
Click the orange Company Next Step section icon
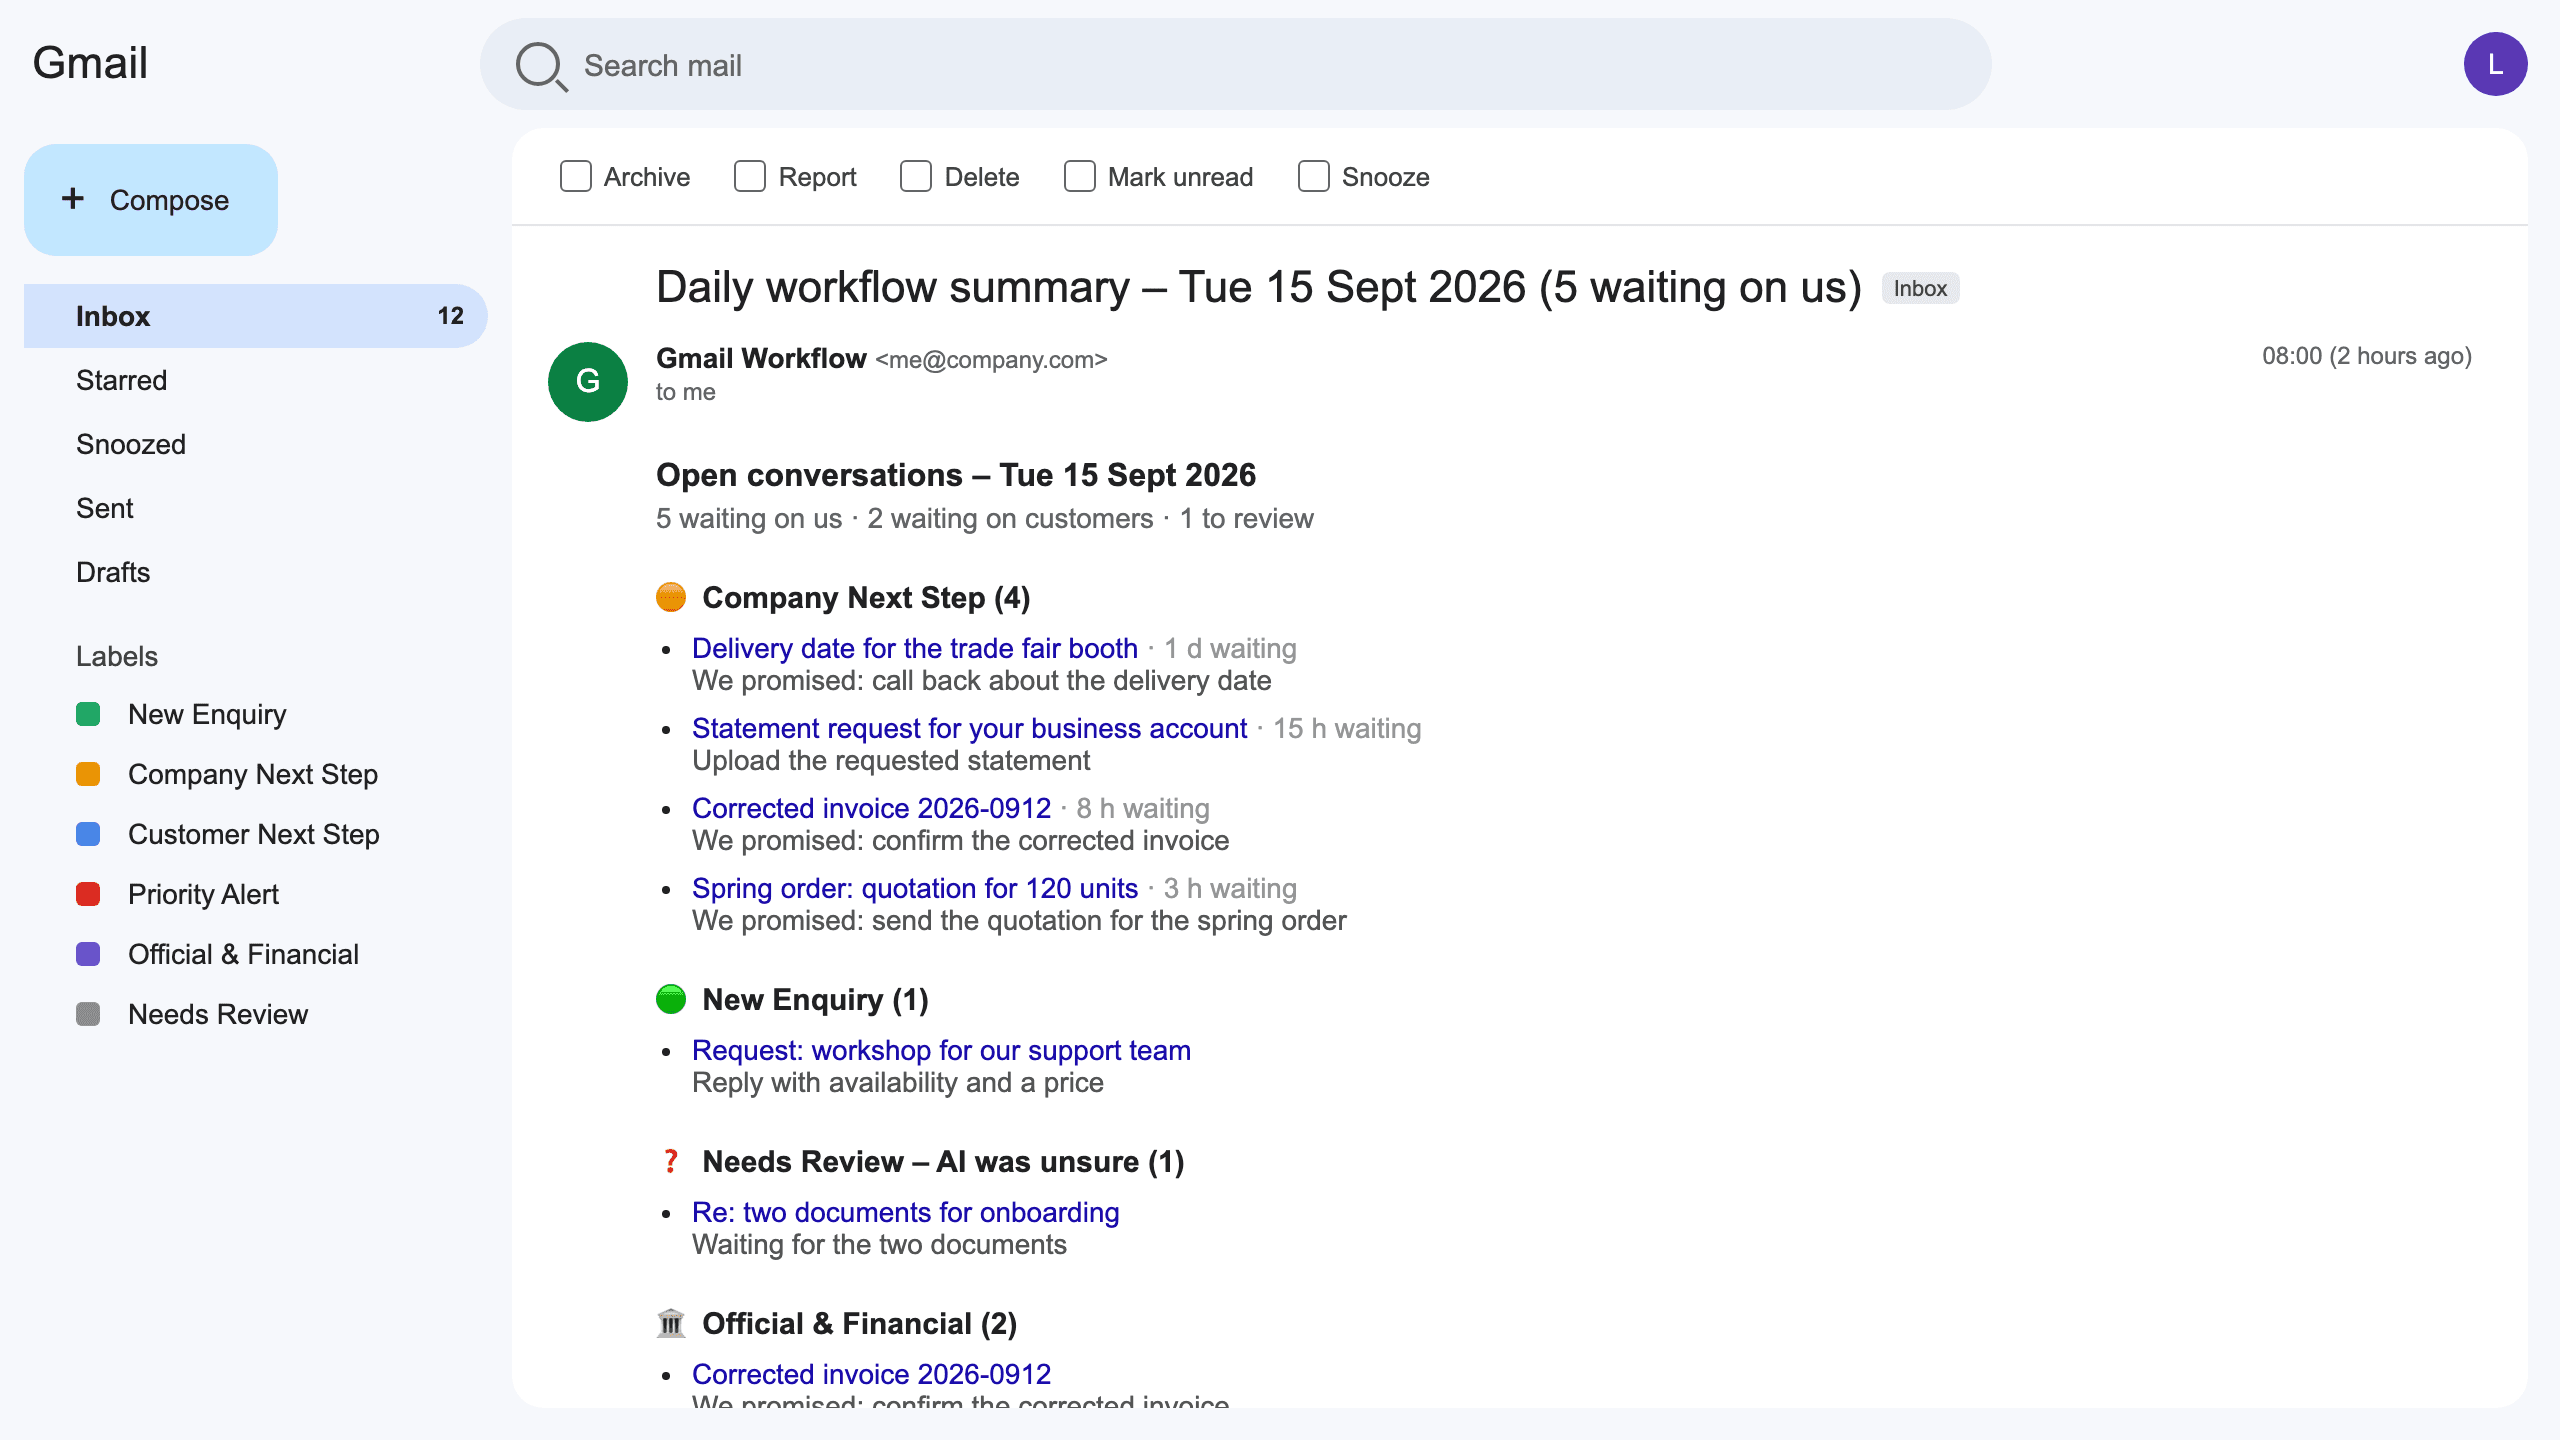click(671, 598)
